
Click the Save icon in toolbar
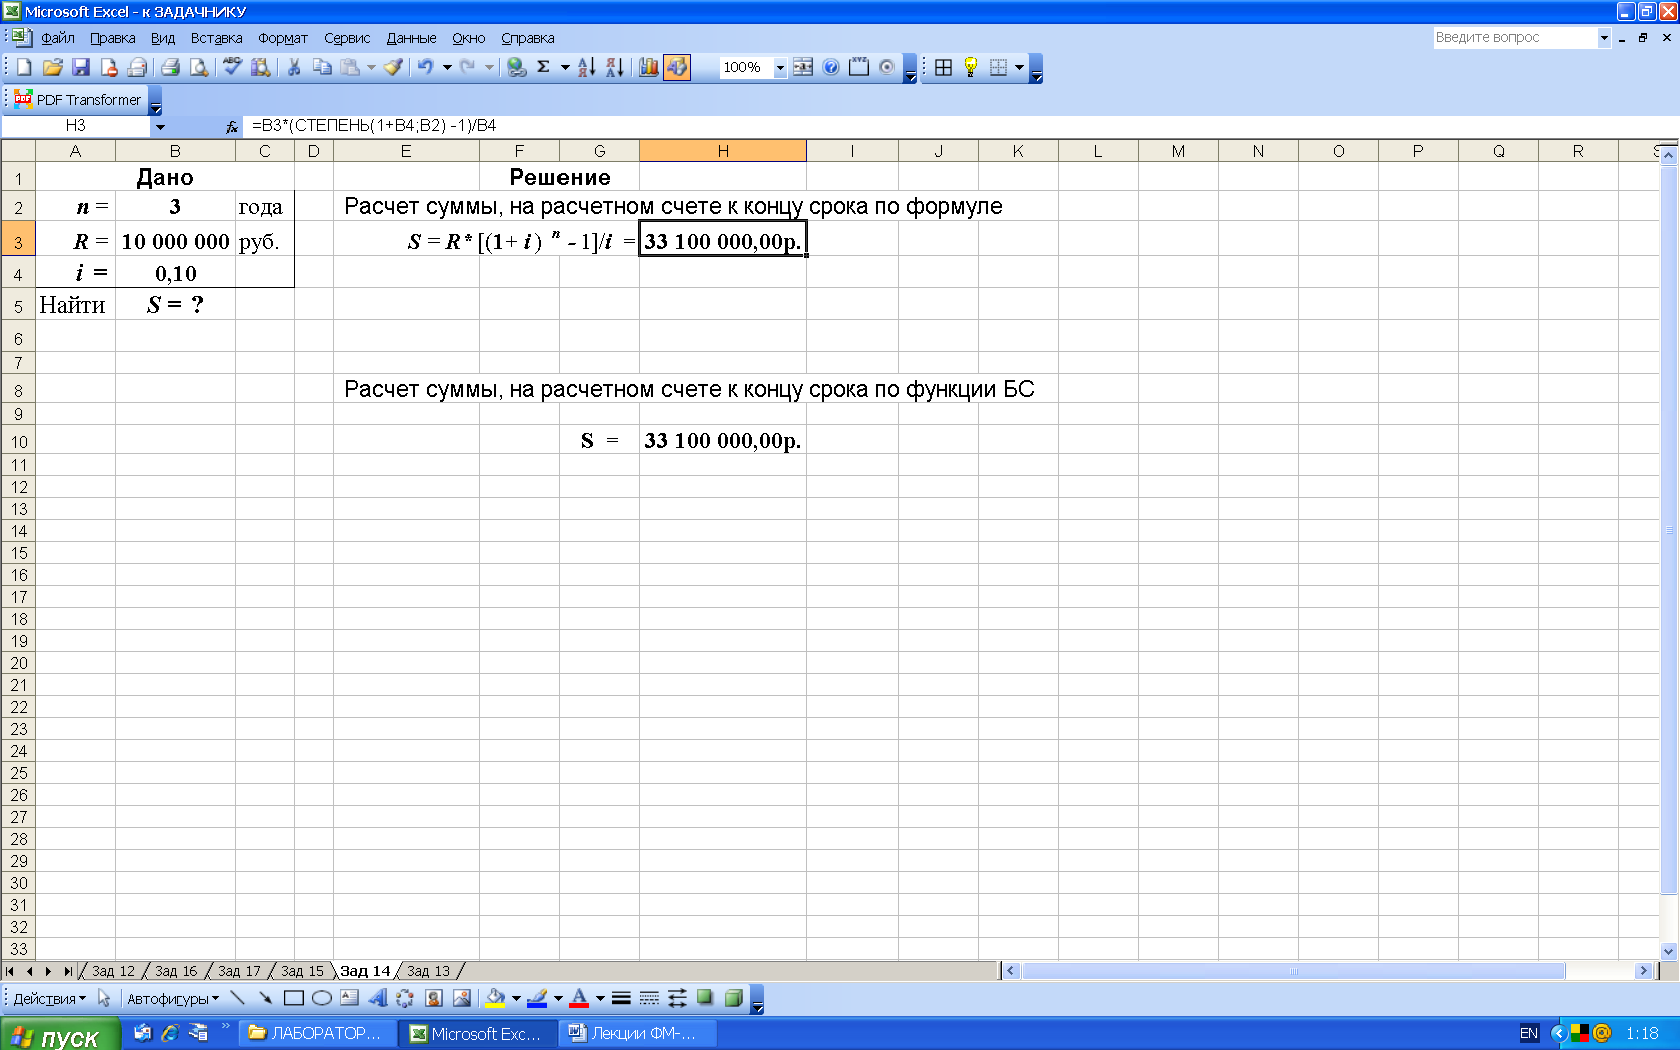tap(81, 67)
